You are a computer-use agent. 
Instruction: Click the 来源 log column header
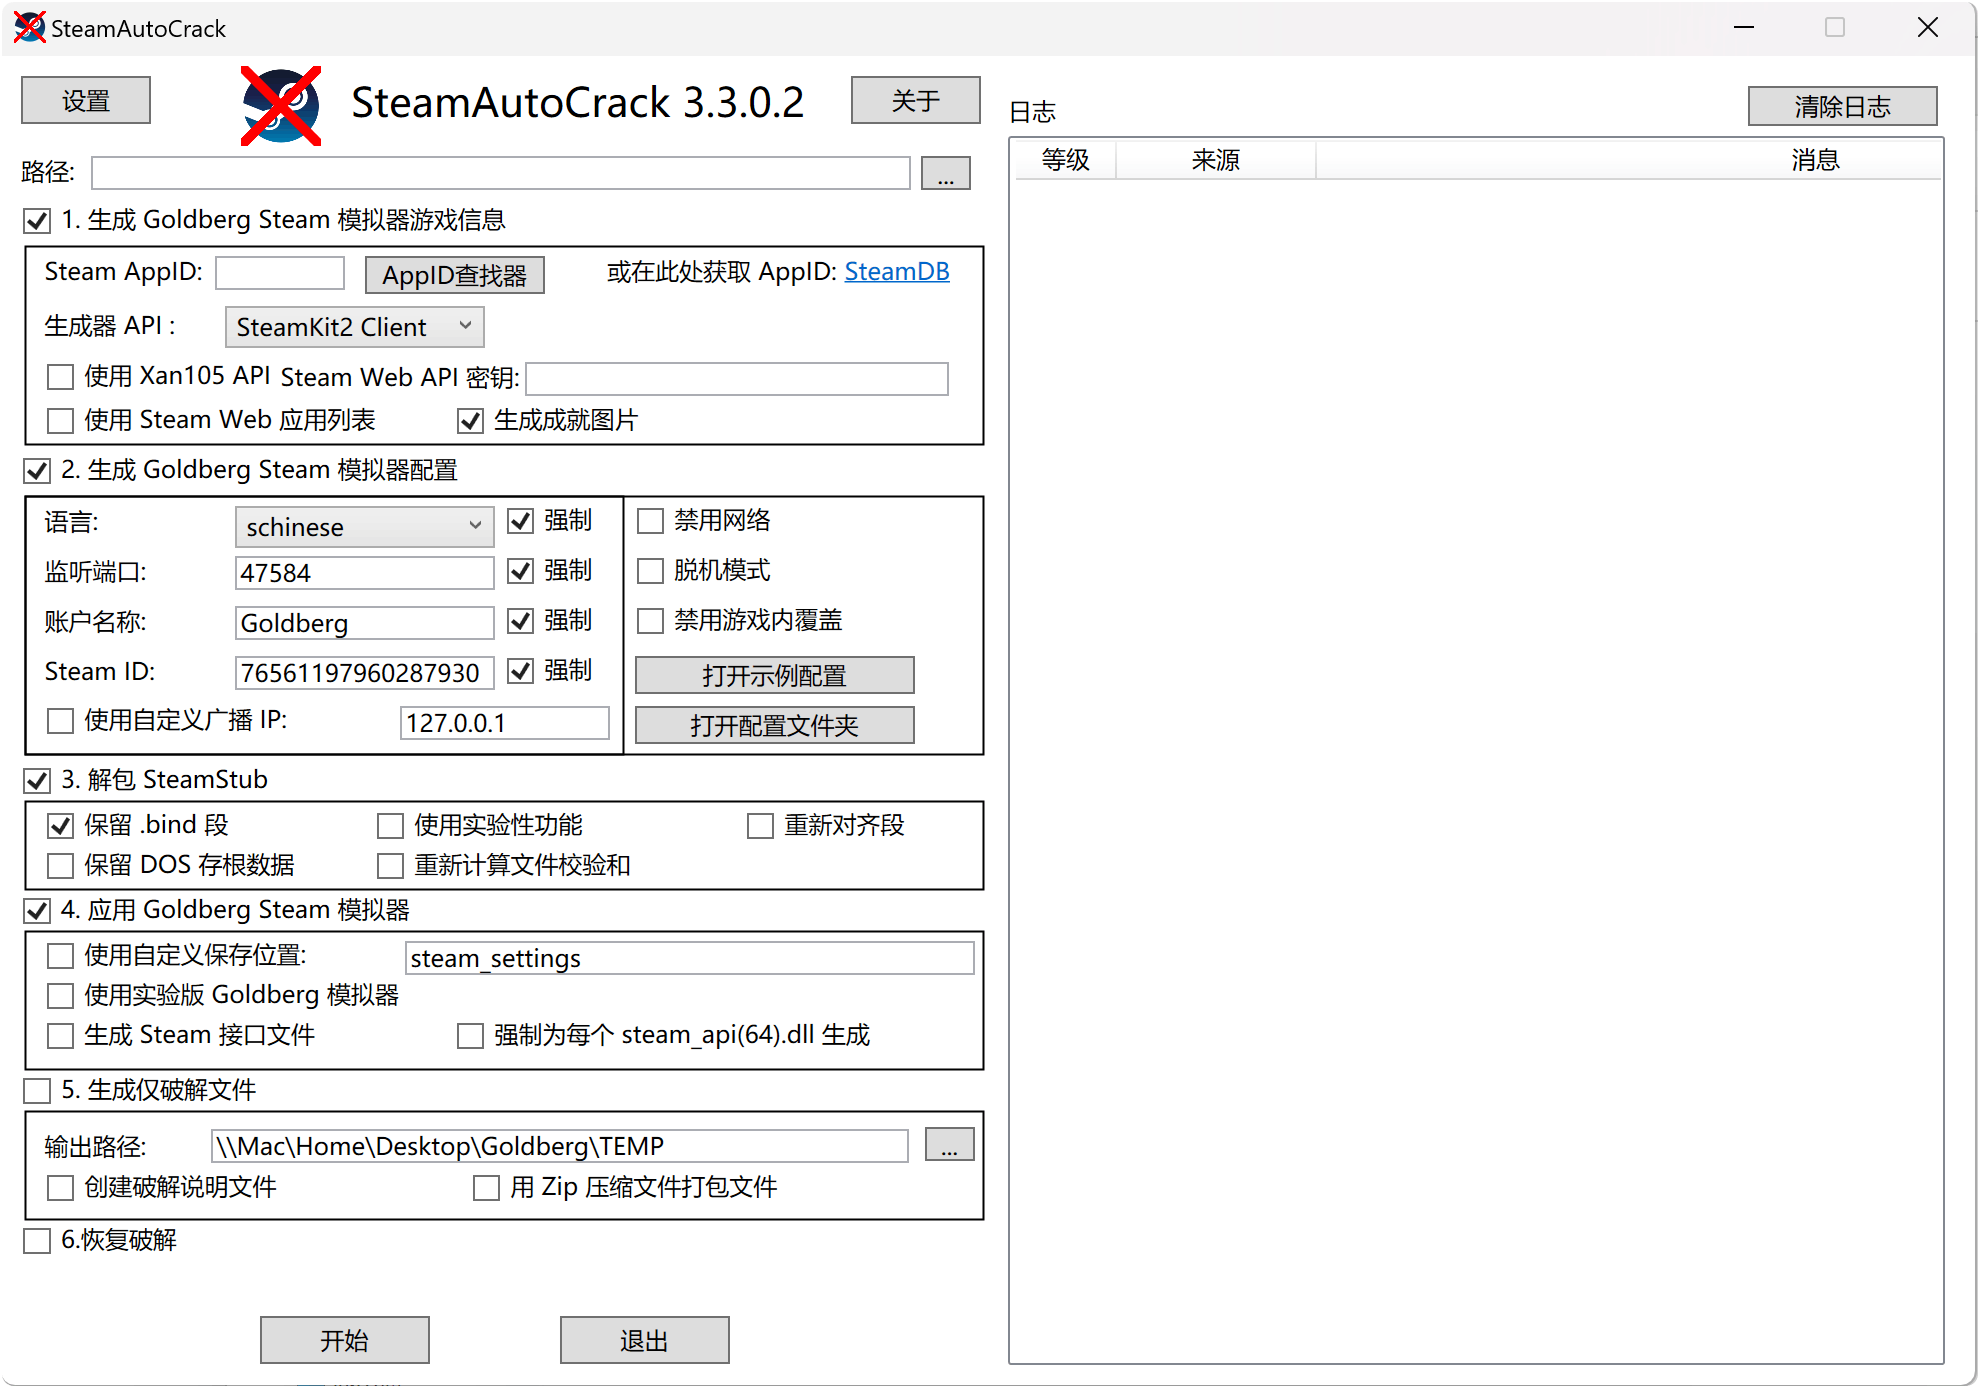(1216, 160)
